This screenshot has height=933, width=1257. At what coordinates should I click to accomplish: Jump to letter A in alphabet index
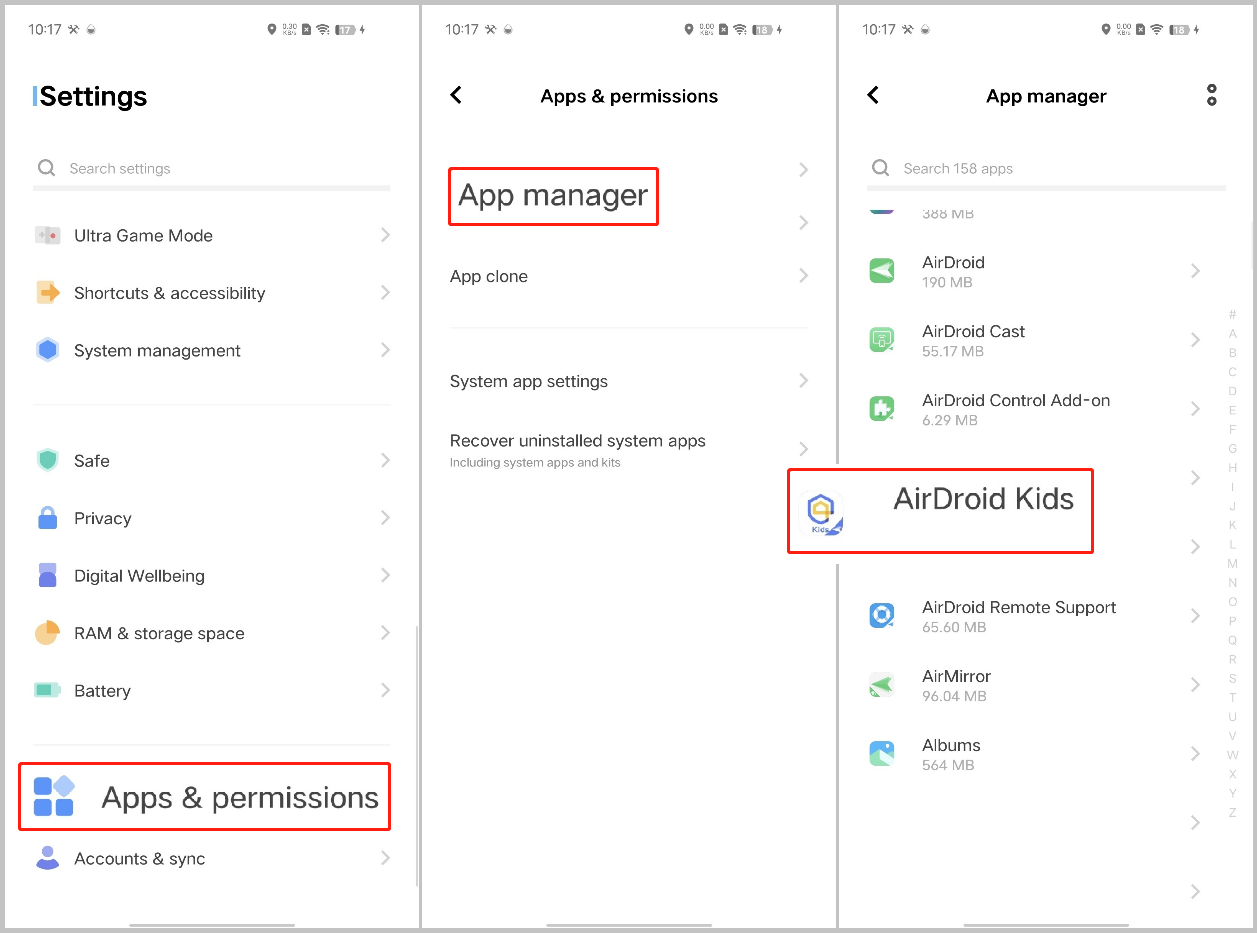tap(1232, 334)
